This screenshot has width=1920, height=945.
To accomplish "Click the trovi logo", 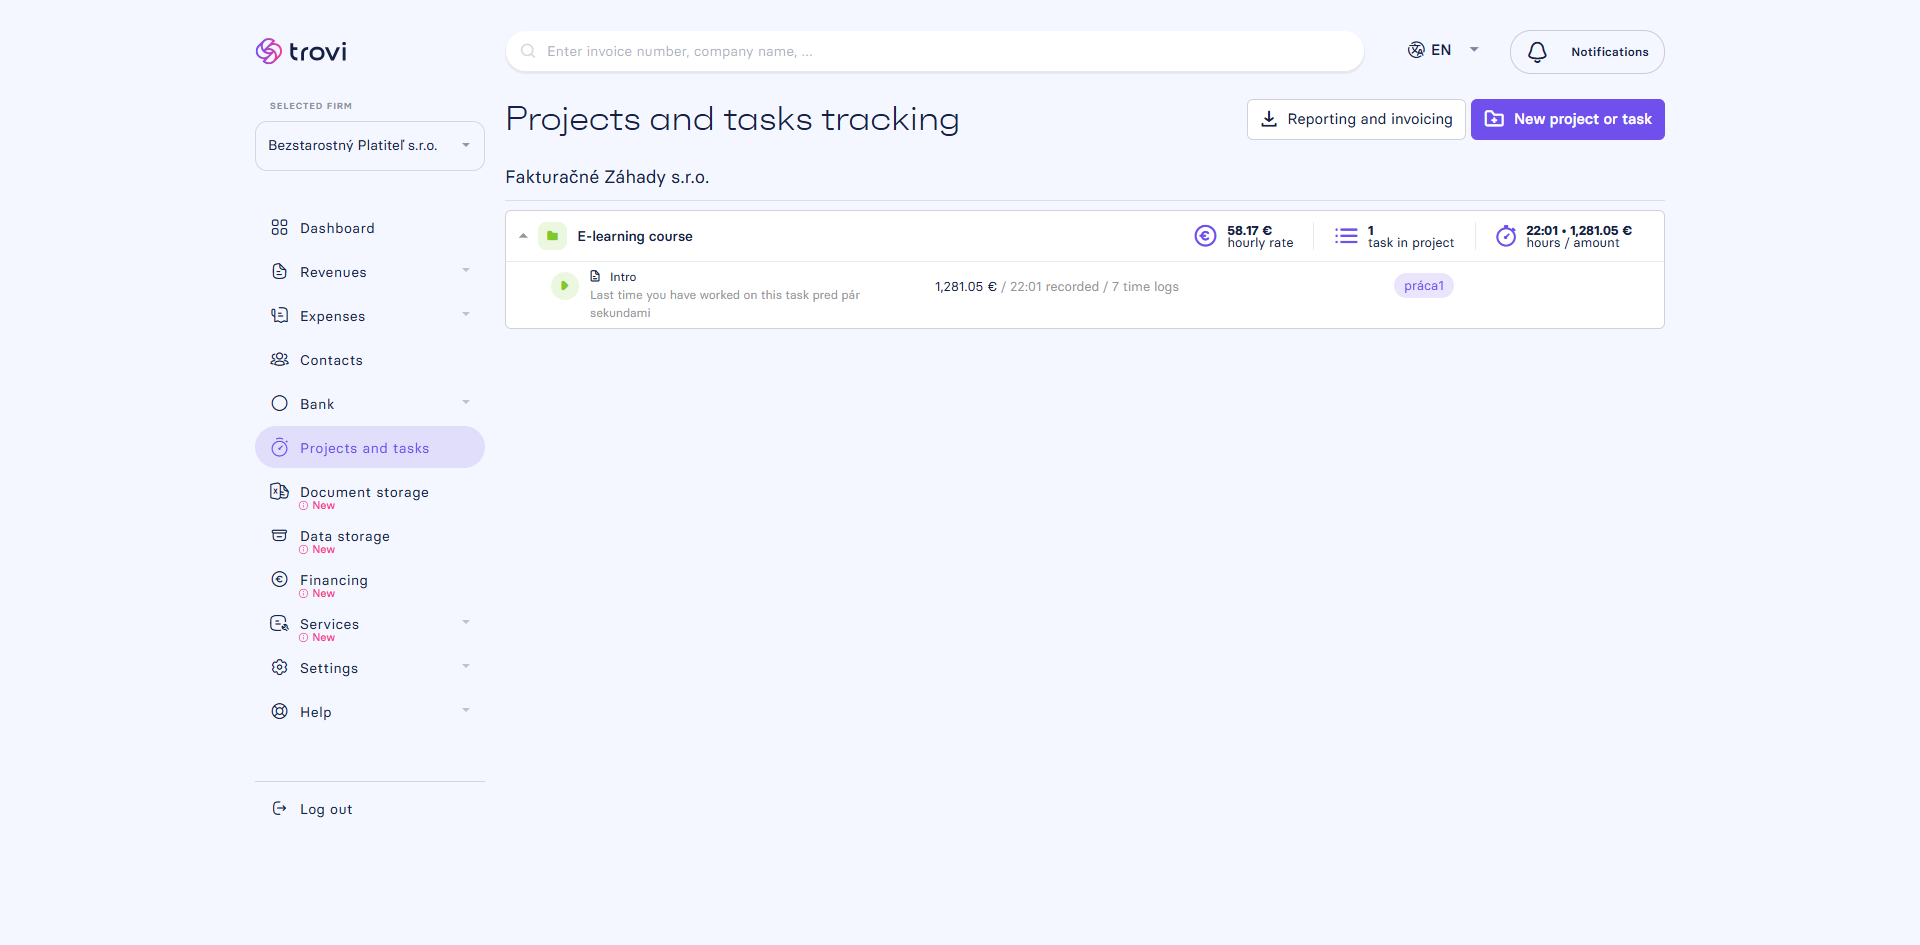I will pyautogui.click(x=301, y=51).
